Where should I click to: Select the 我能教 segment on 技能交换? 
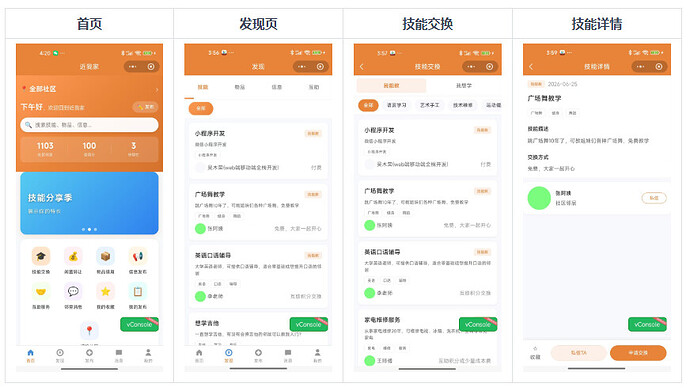(x=391, y=85)
